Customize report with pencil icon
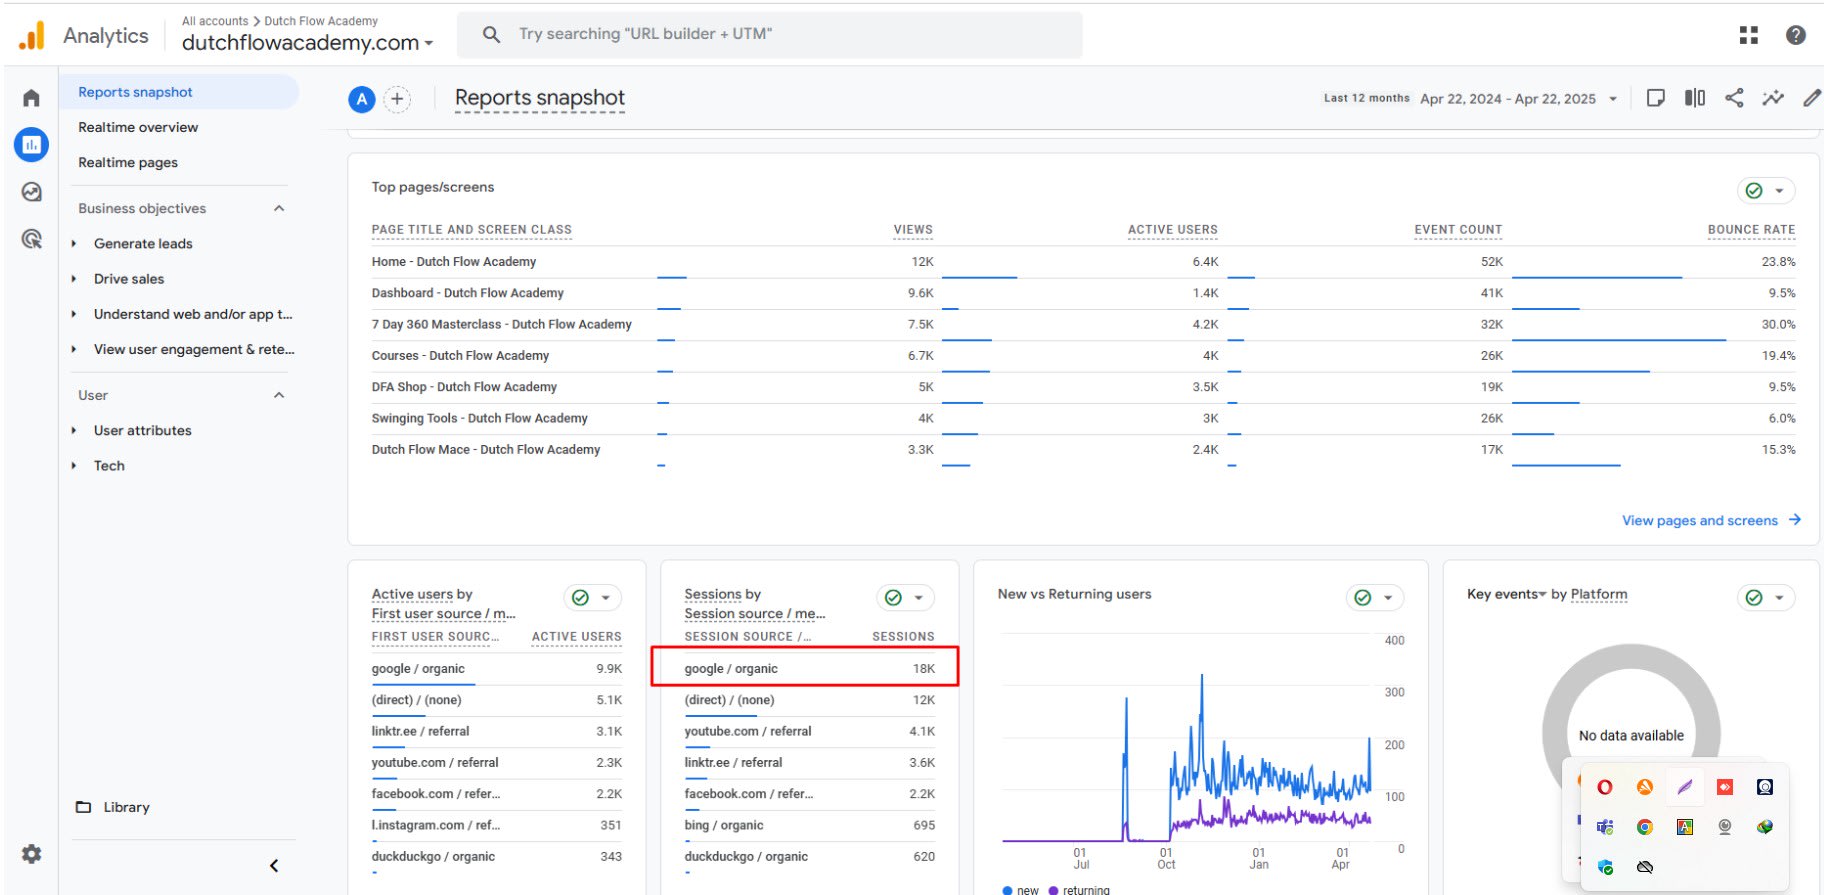The image size is (1824, 895). click(x=1811, y=98)
